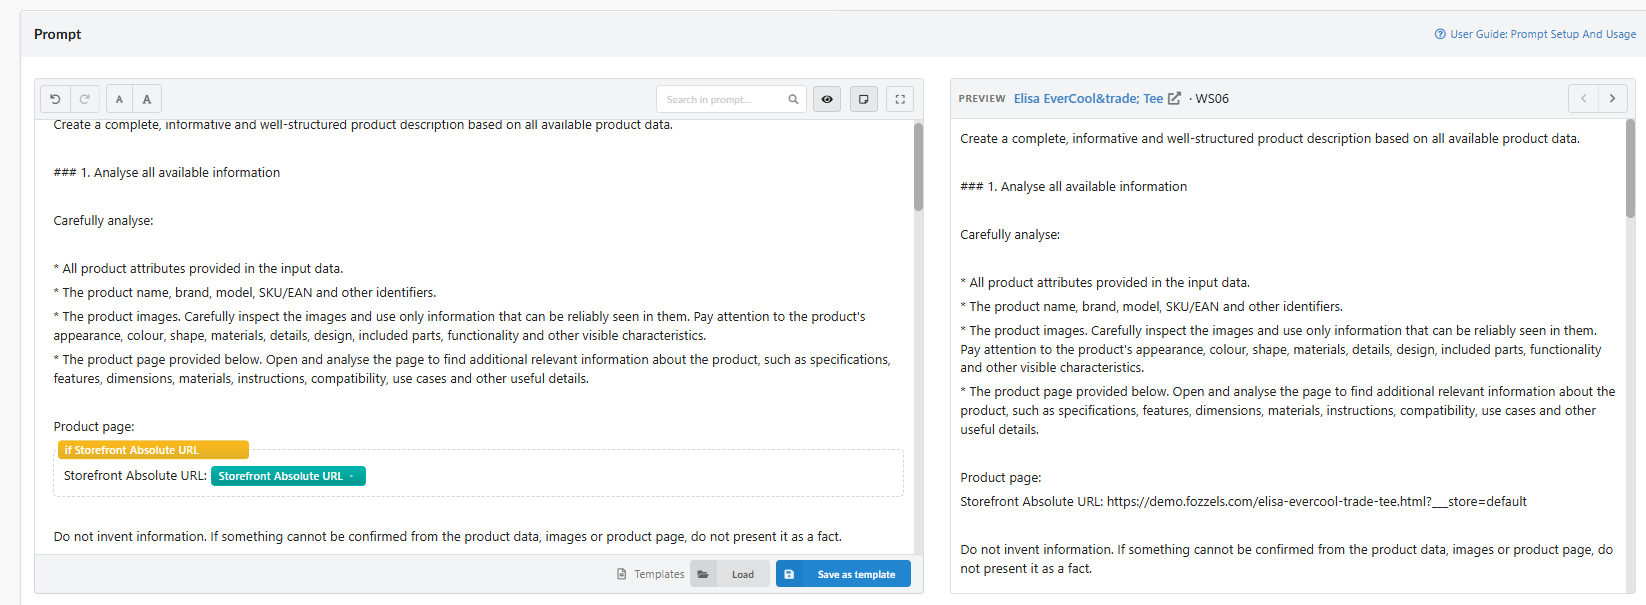Click the Templates document icon
Viewport: 1646px width, 605px height.
pyautogui.click(x=622, y=574)
